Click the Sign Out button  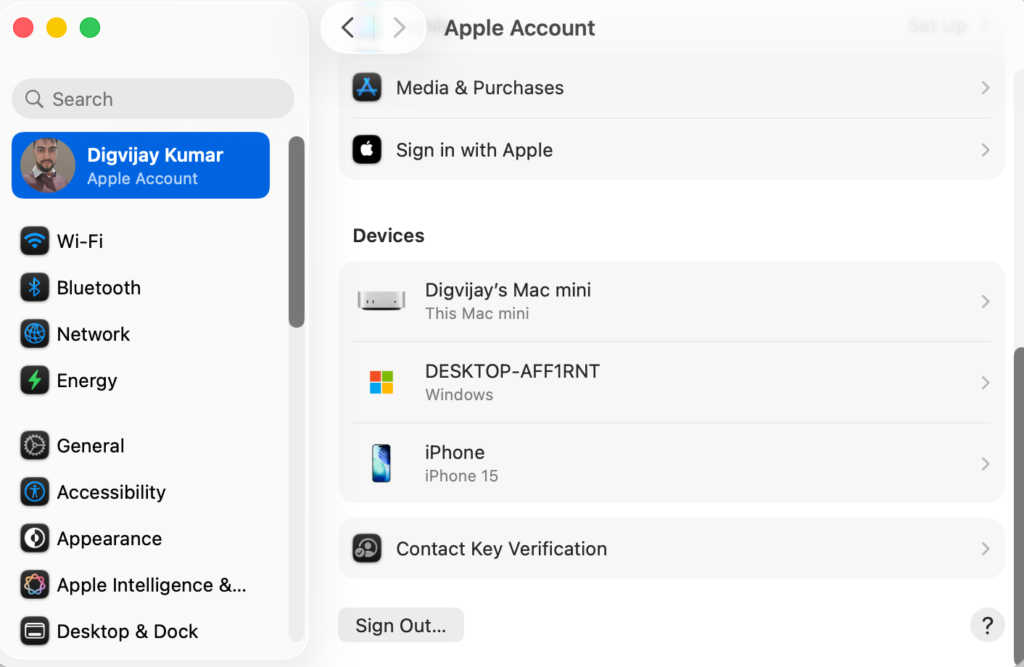click(401, 626)
